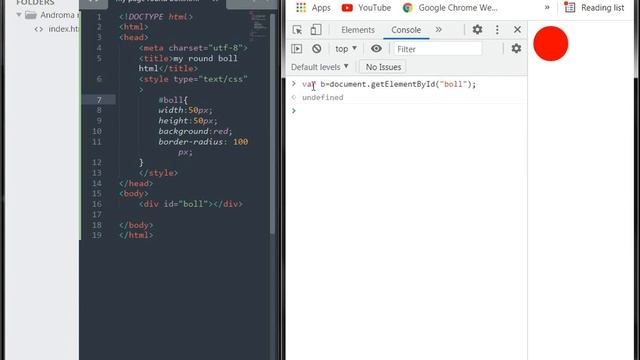Click the closing </style> tag

tap(158, 173)
